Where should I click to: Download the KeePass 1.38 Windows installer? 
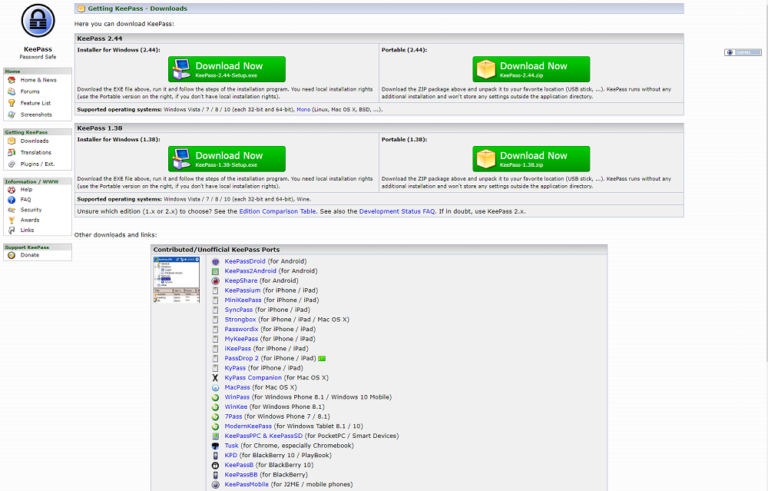pos(227,159)
